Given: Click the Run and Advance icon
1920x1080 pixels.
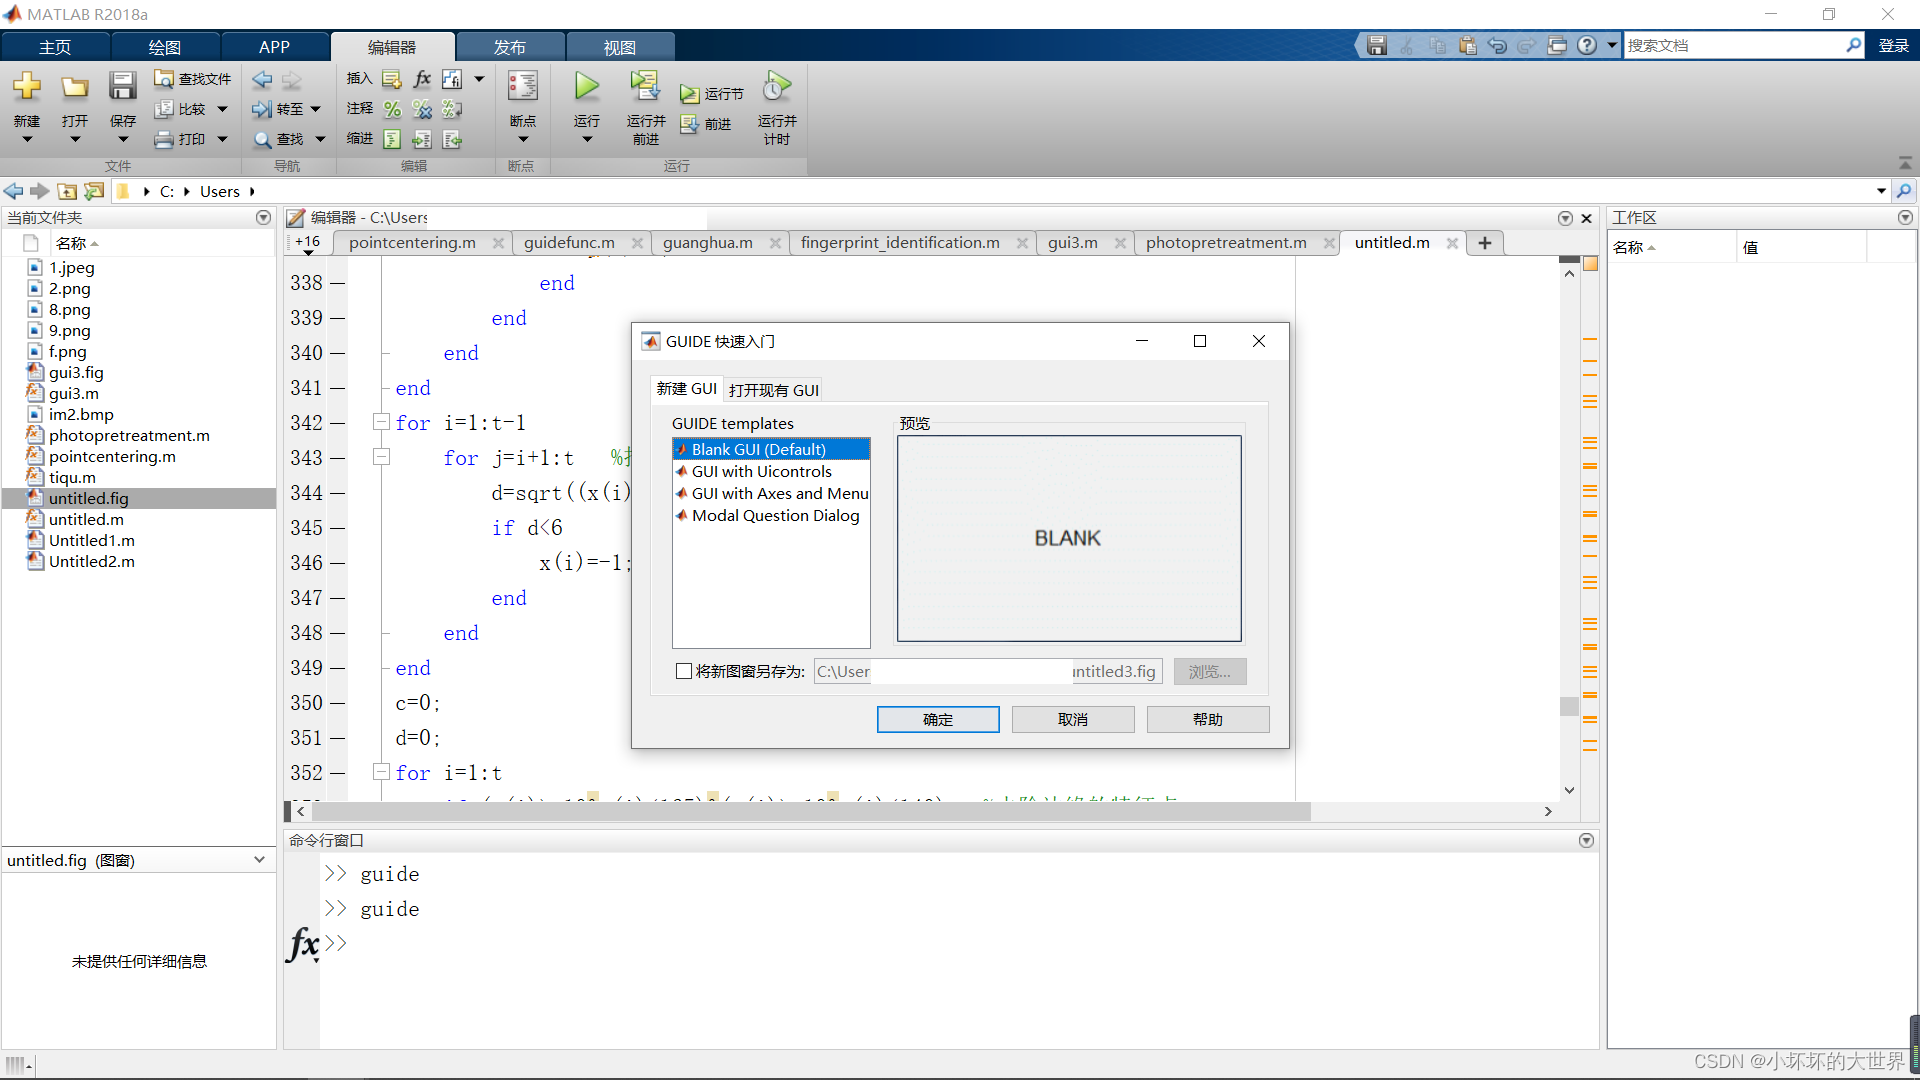Looking at the screenshot, I should click(645, 87).
